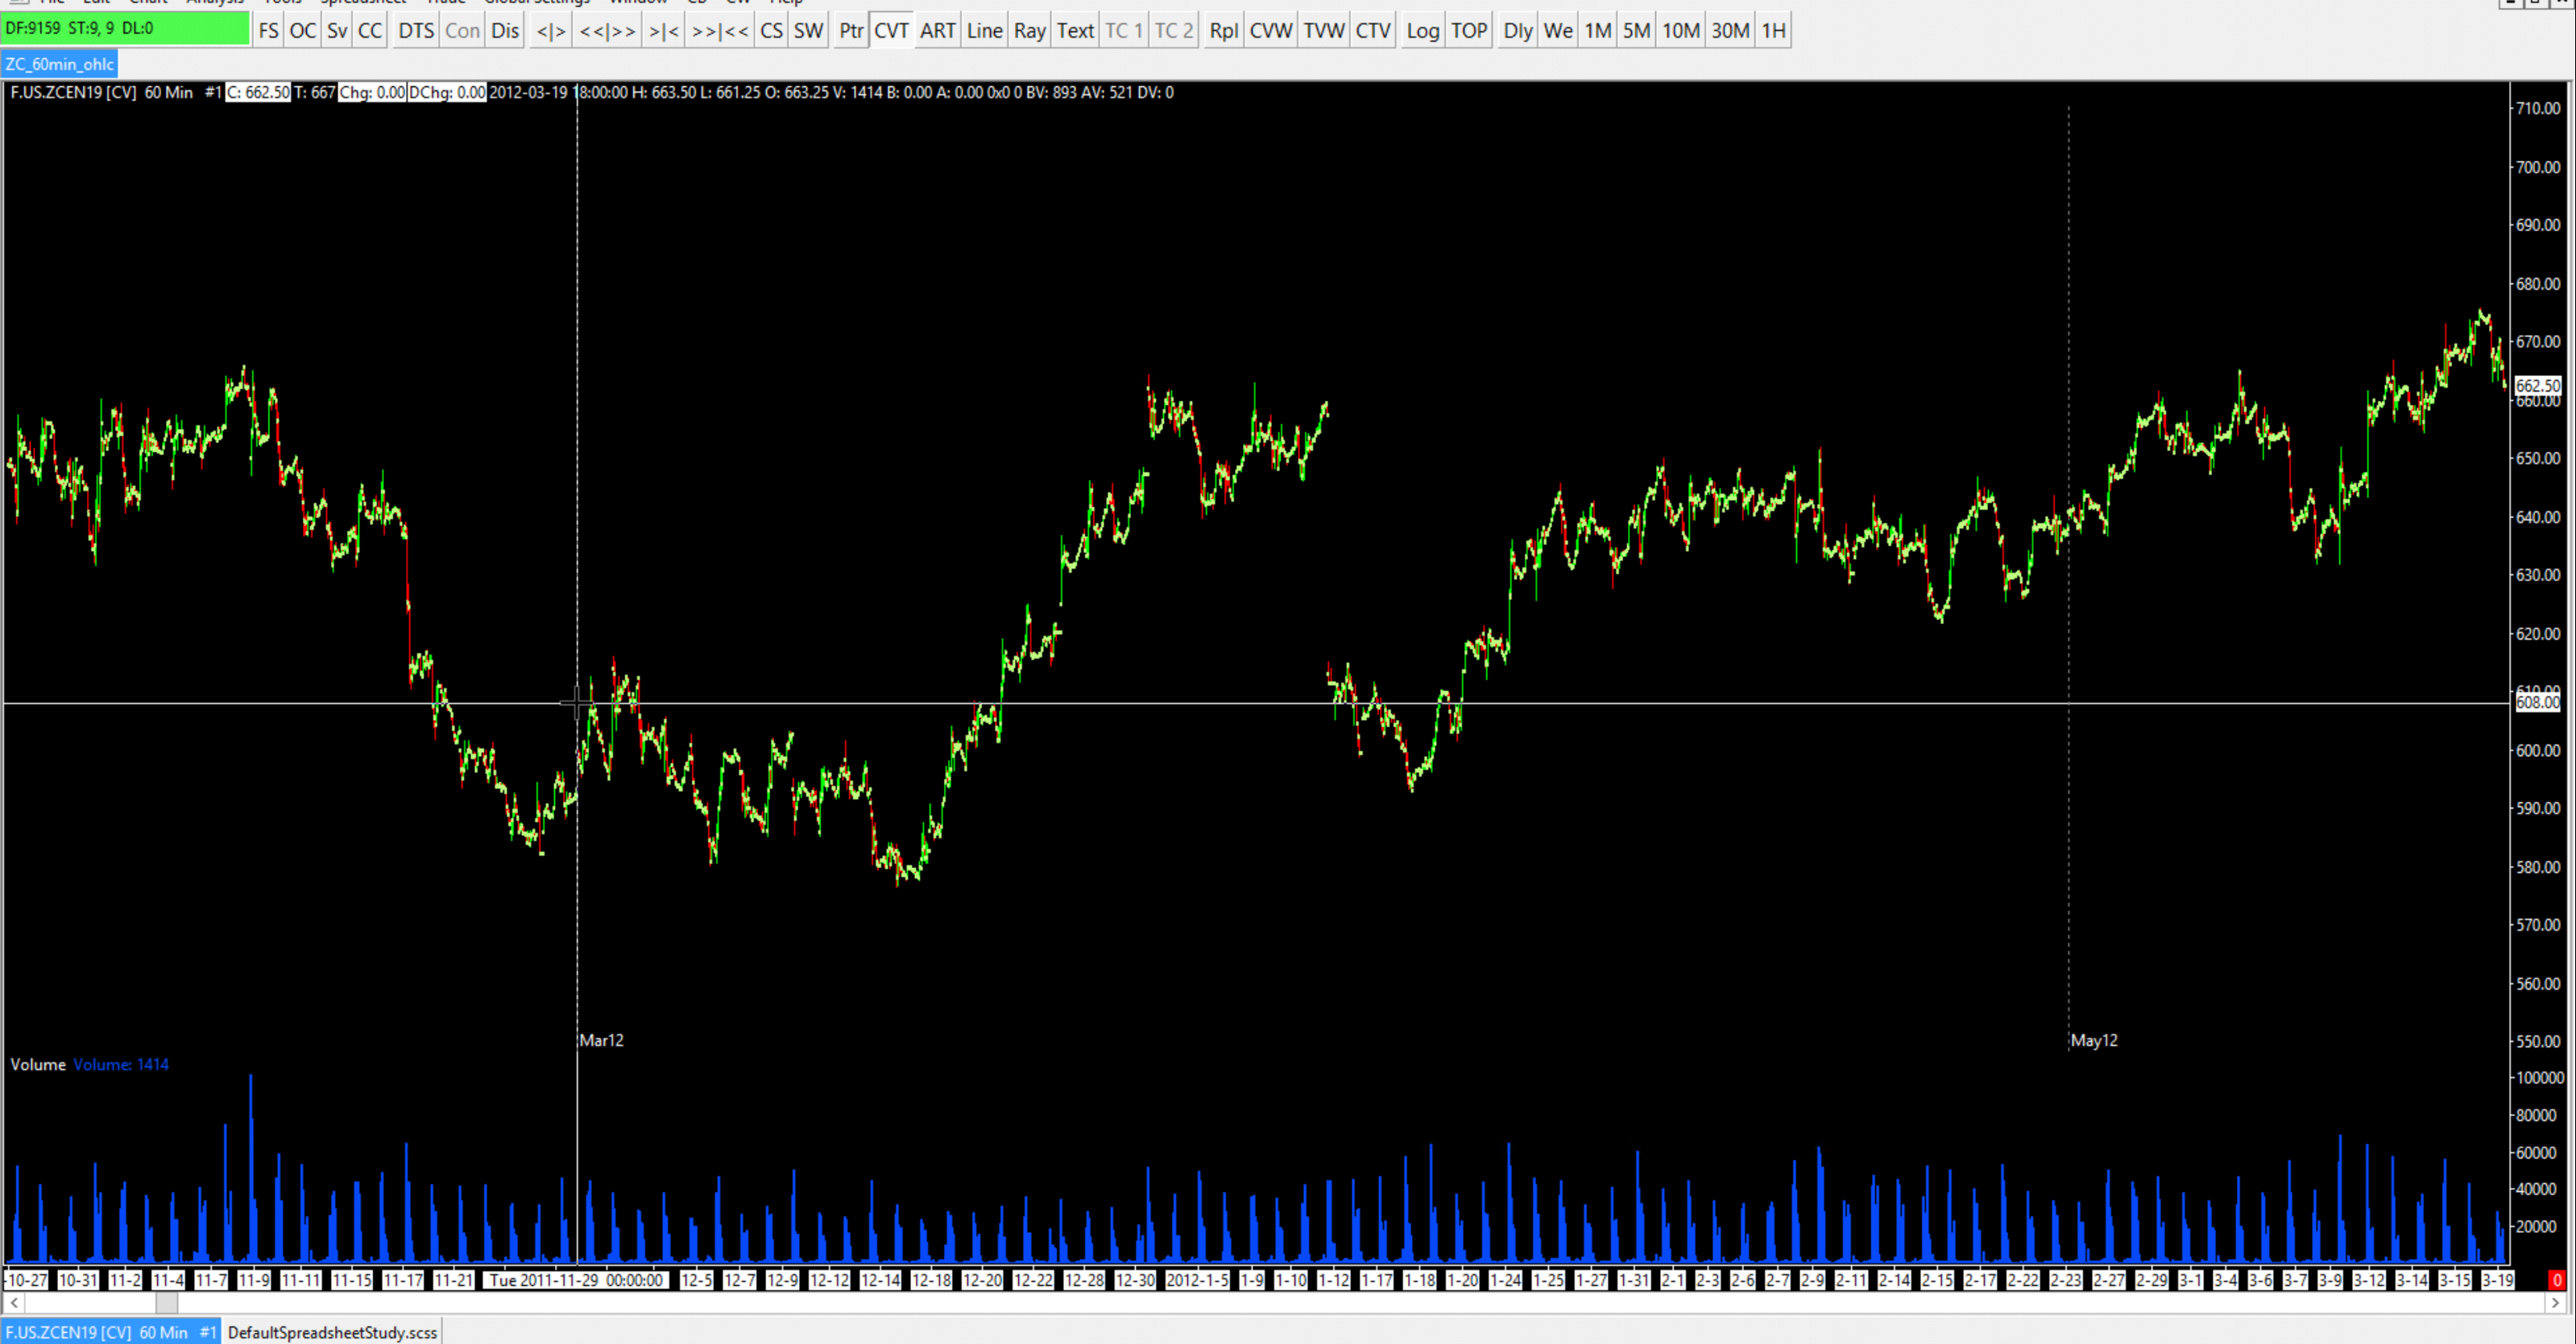Select the Line drawing tool

(984, 31)
